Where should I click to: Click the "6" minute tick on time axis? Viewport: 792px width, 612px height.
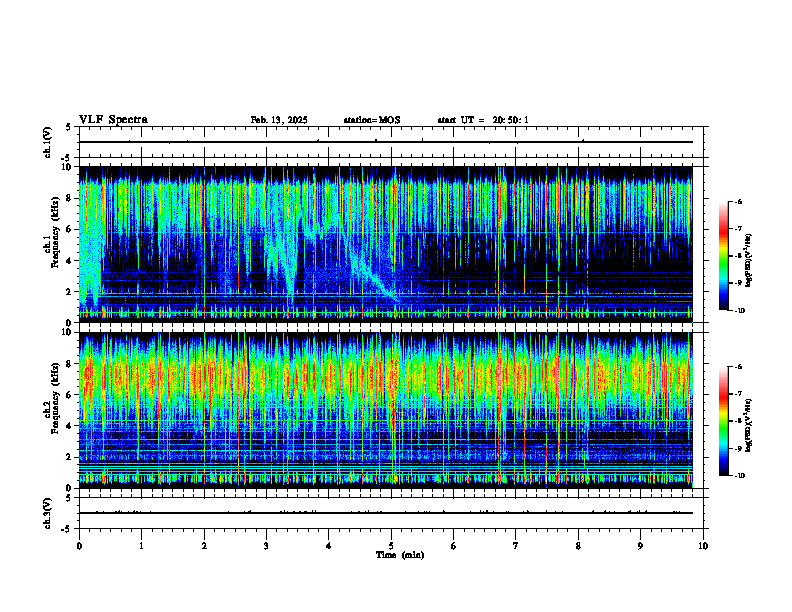point(454,546)
